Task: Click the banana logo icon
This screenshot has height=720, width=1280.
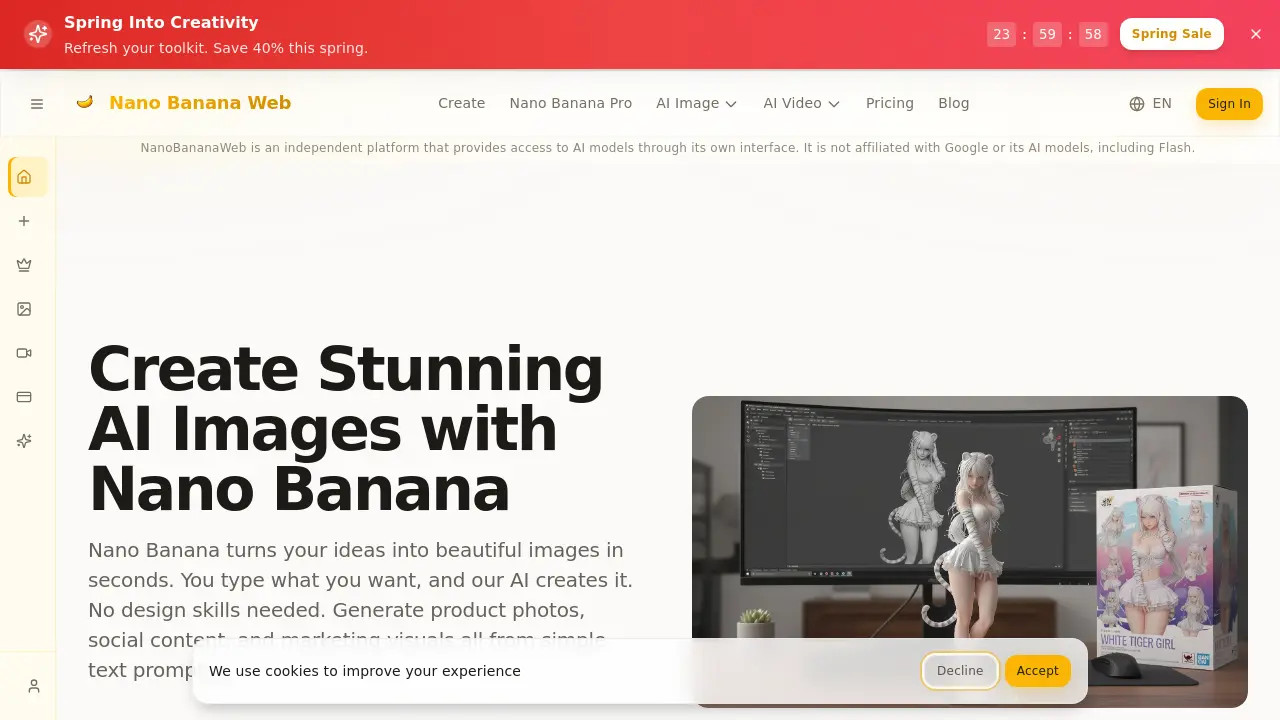Action: [x=85, y=102]
